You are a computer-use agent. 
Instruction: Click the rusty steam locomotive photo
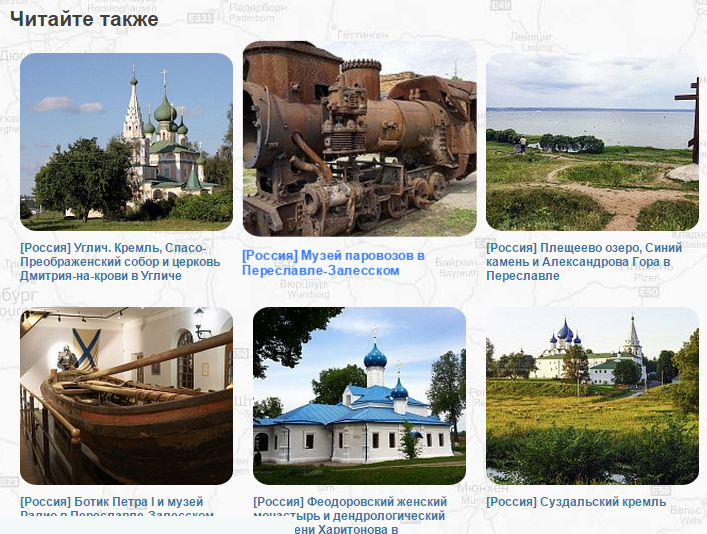(360, 138)
